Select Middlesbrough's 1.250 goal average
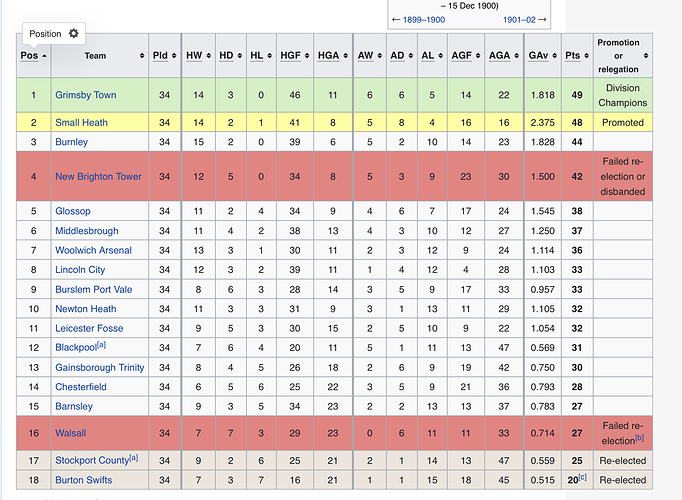The image size is (682, 500). pyautogui.click(x=543, y=231)
